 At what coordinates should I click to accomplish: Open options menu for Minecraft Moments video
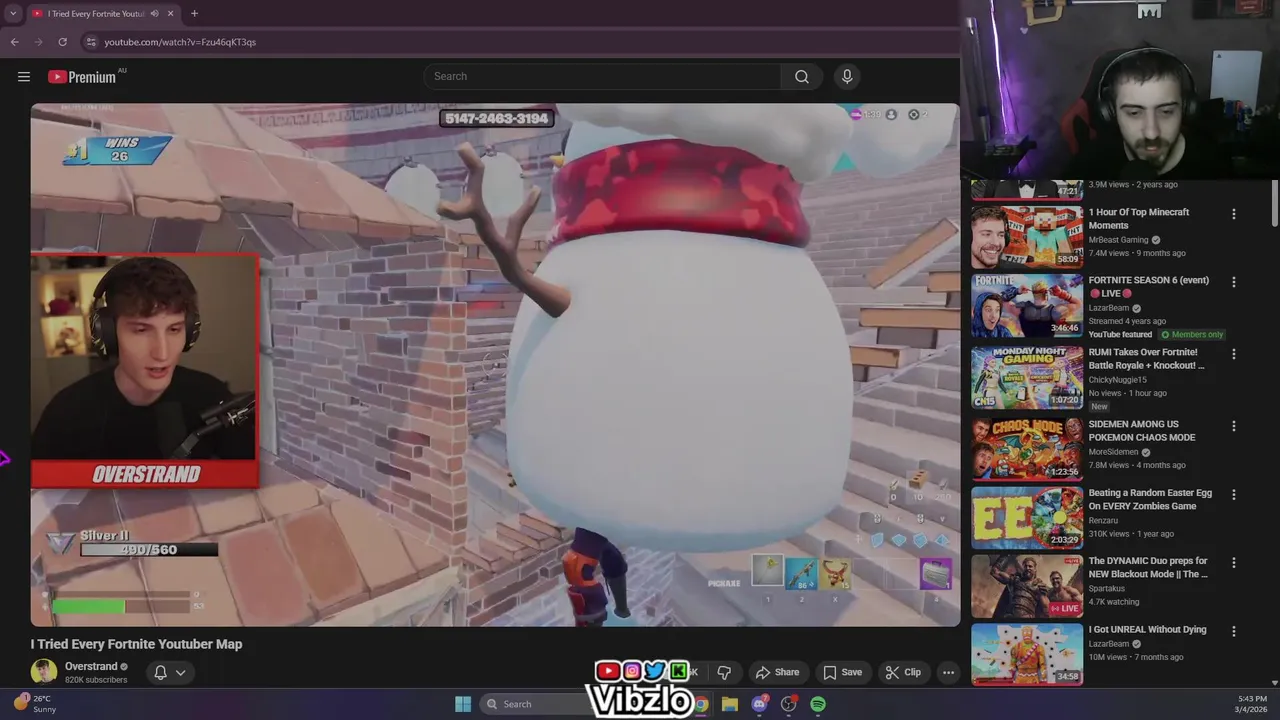tap(1233, 214)
